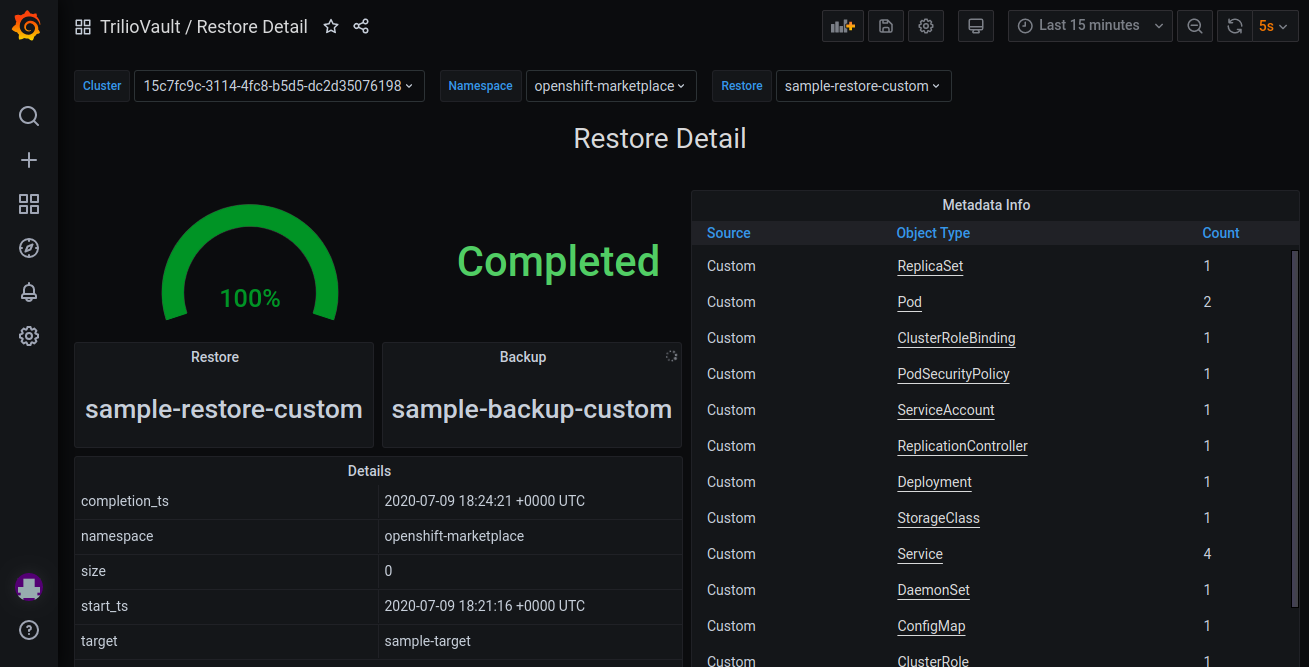Open the user profile avatar
Viewport: 1309px width, 667px height.
(29, 587)
